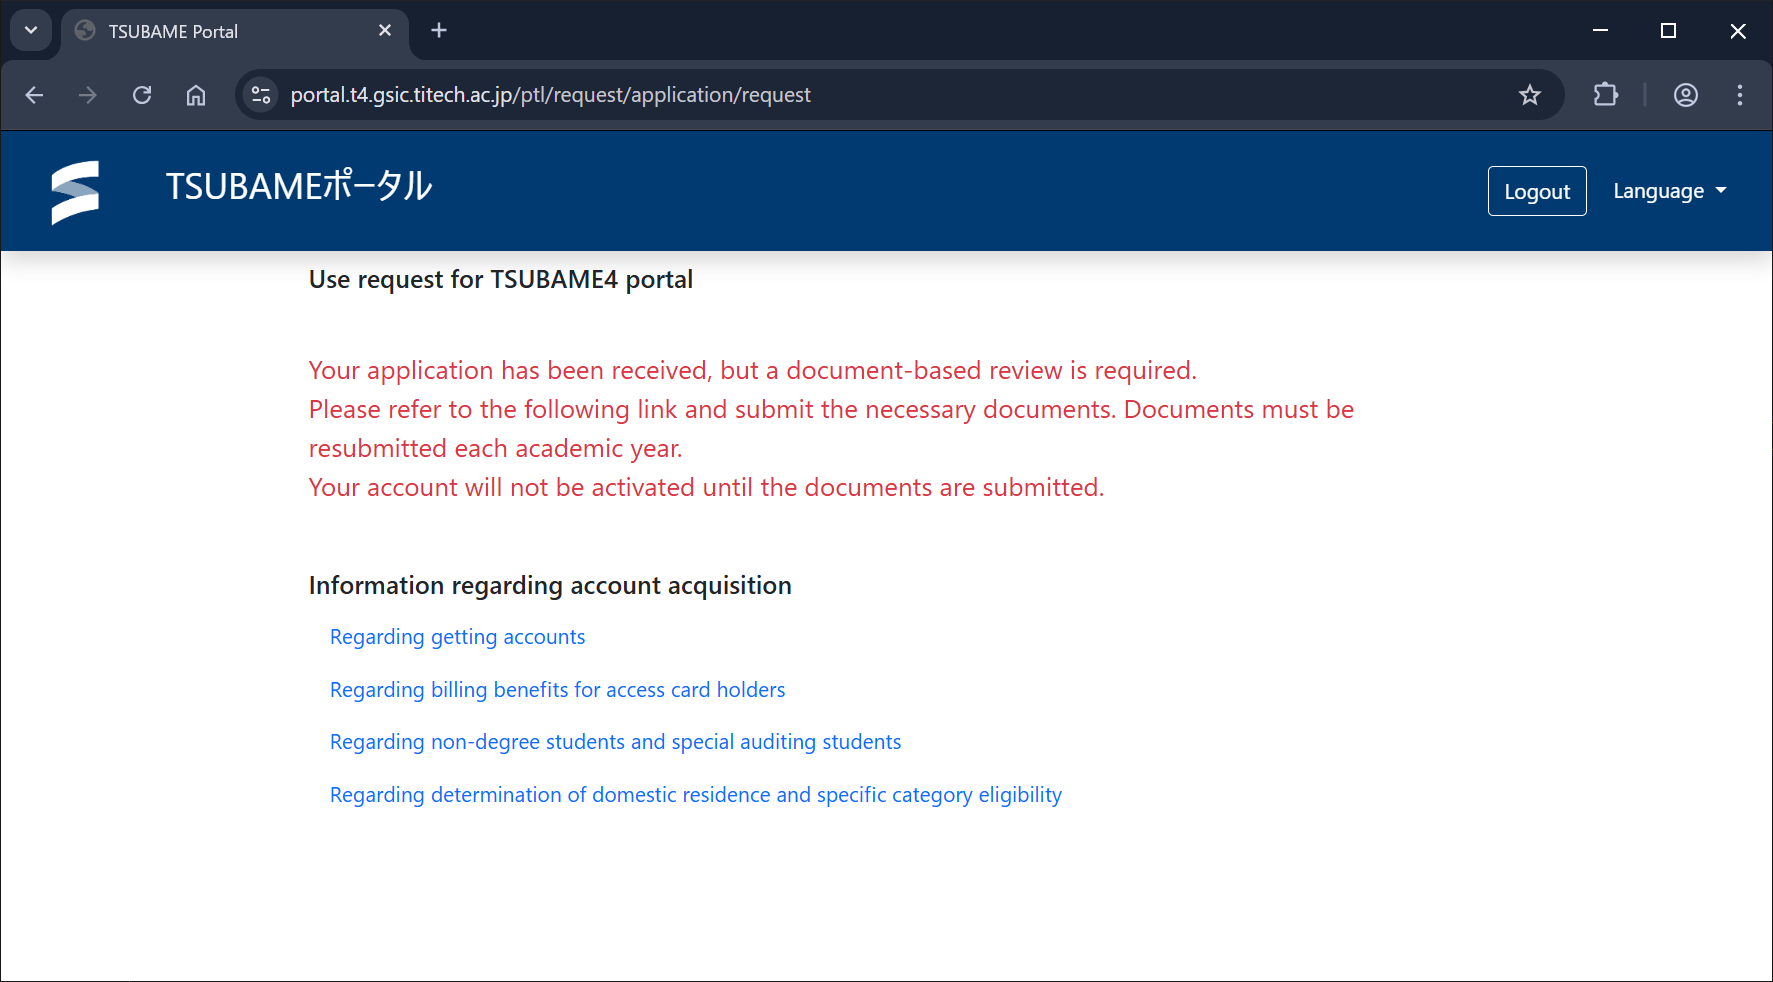Viewport: 1773px width, 982px height.
Task: Click the Information regarding account acquisition heading
Action: tap(550, 585)
